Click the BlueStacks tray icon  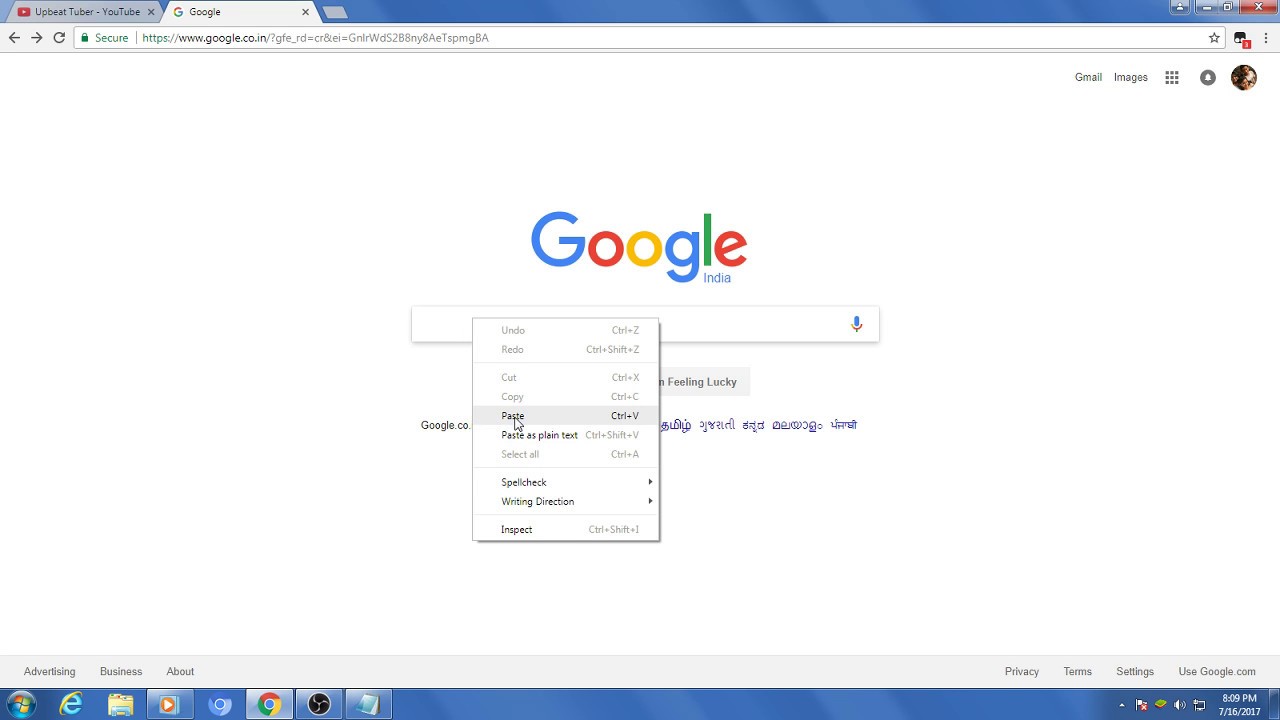1161,705
